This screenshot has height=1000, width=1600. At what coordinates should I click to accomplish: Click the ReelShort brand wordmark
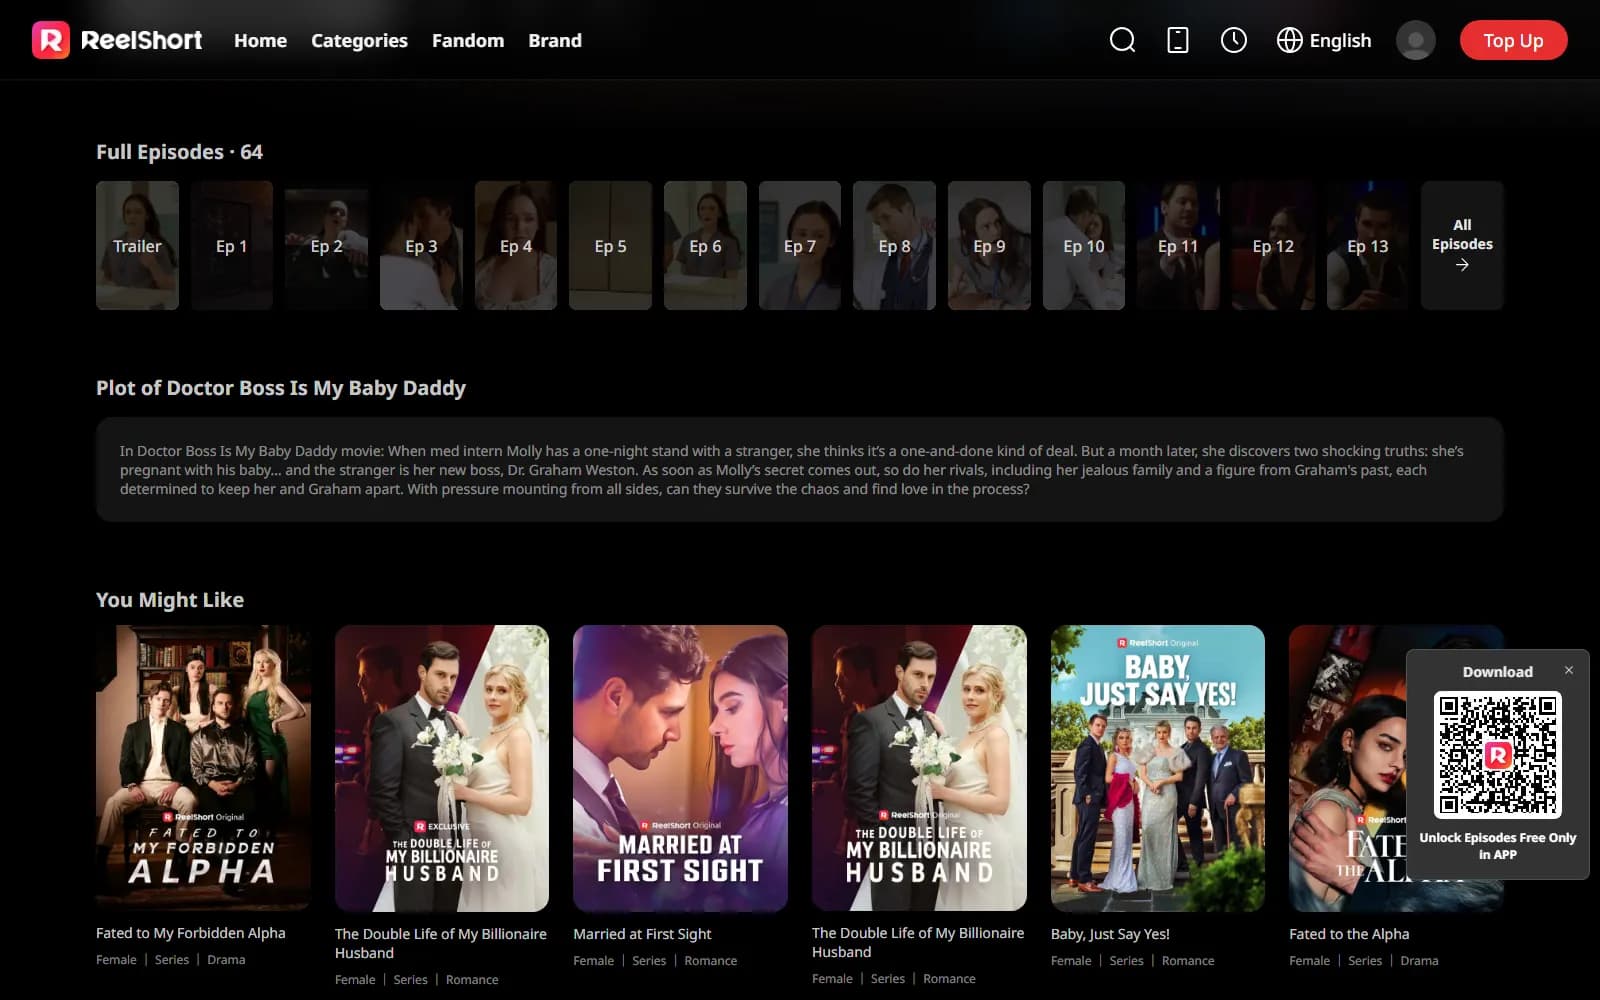point(141,40)
